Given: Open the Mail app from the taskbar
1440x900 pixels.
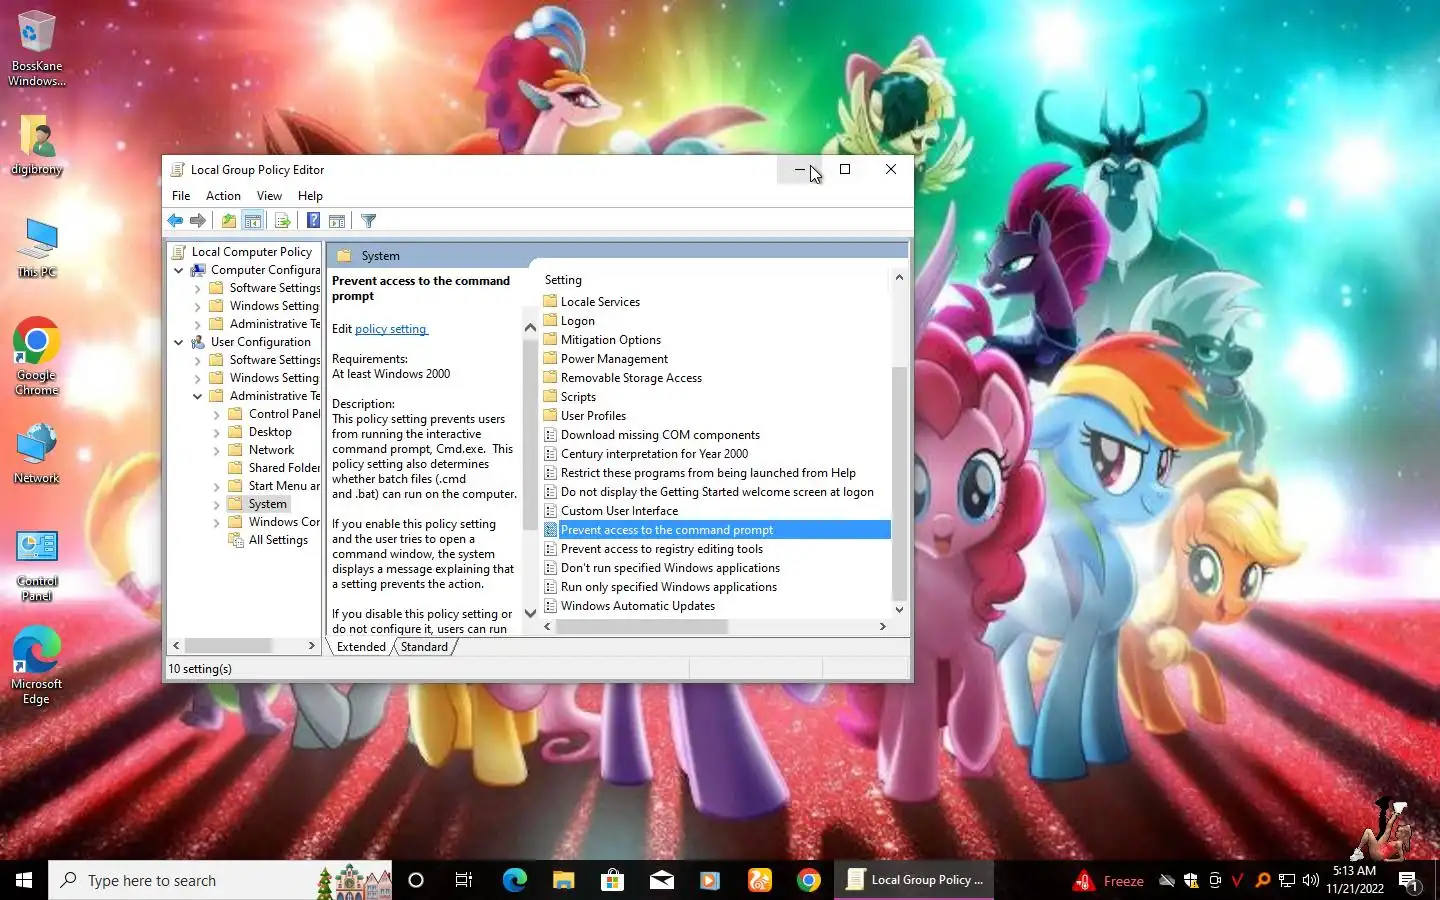Looking at the screenshot, I should [661, 880].
